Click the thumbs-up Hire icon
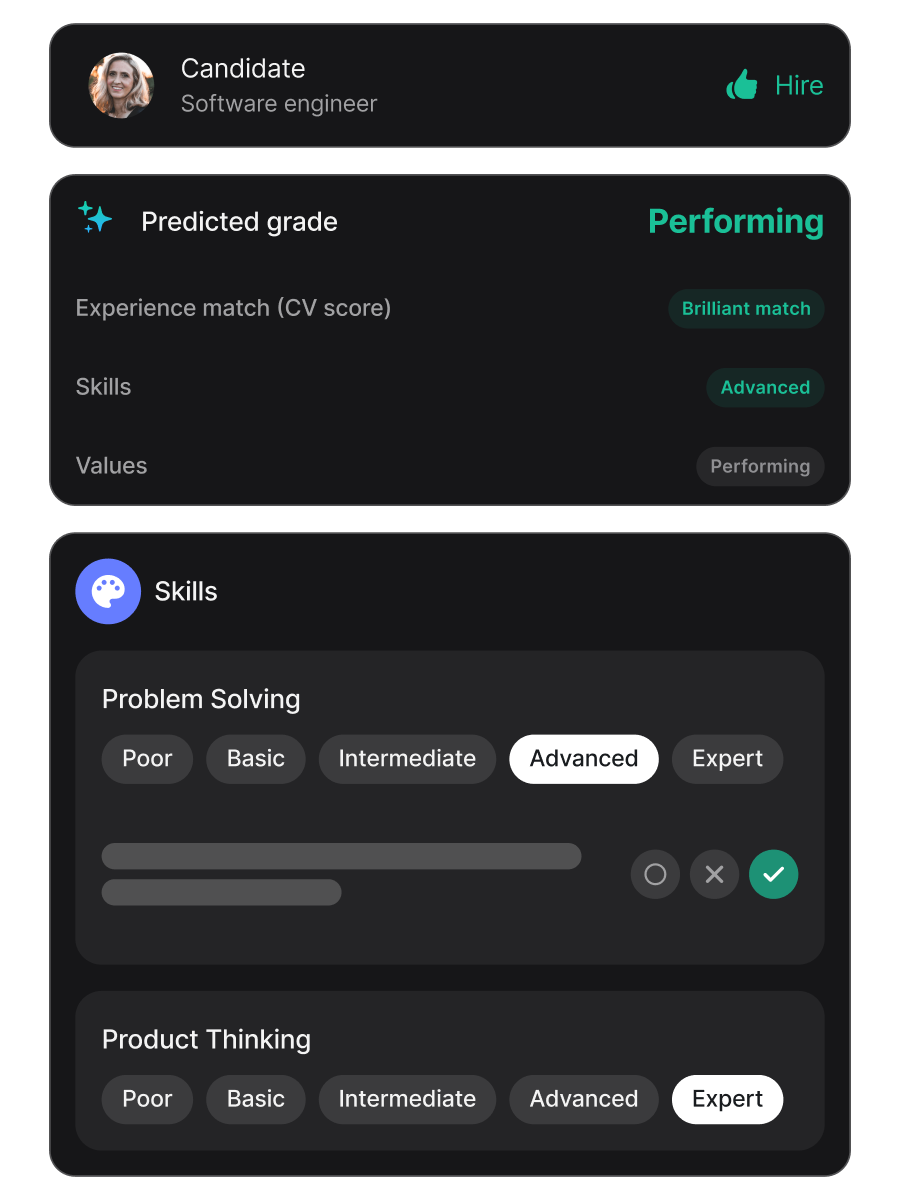 [x=742, y=85]
